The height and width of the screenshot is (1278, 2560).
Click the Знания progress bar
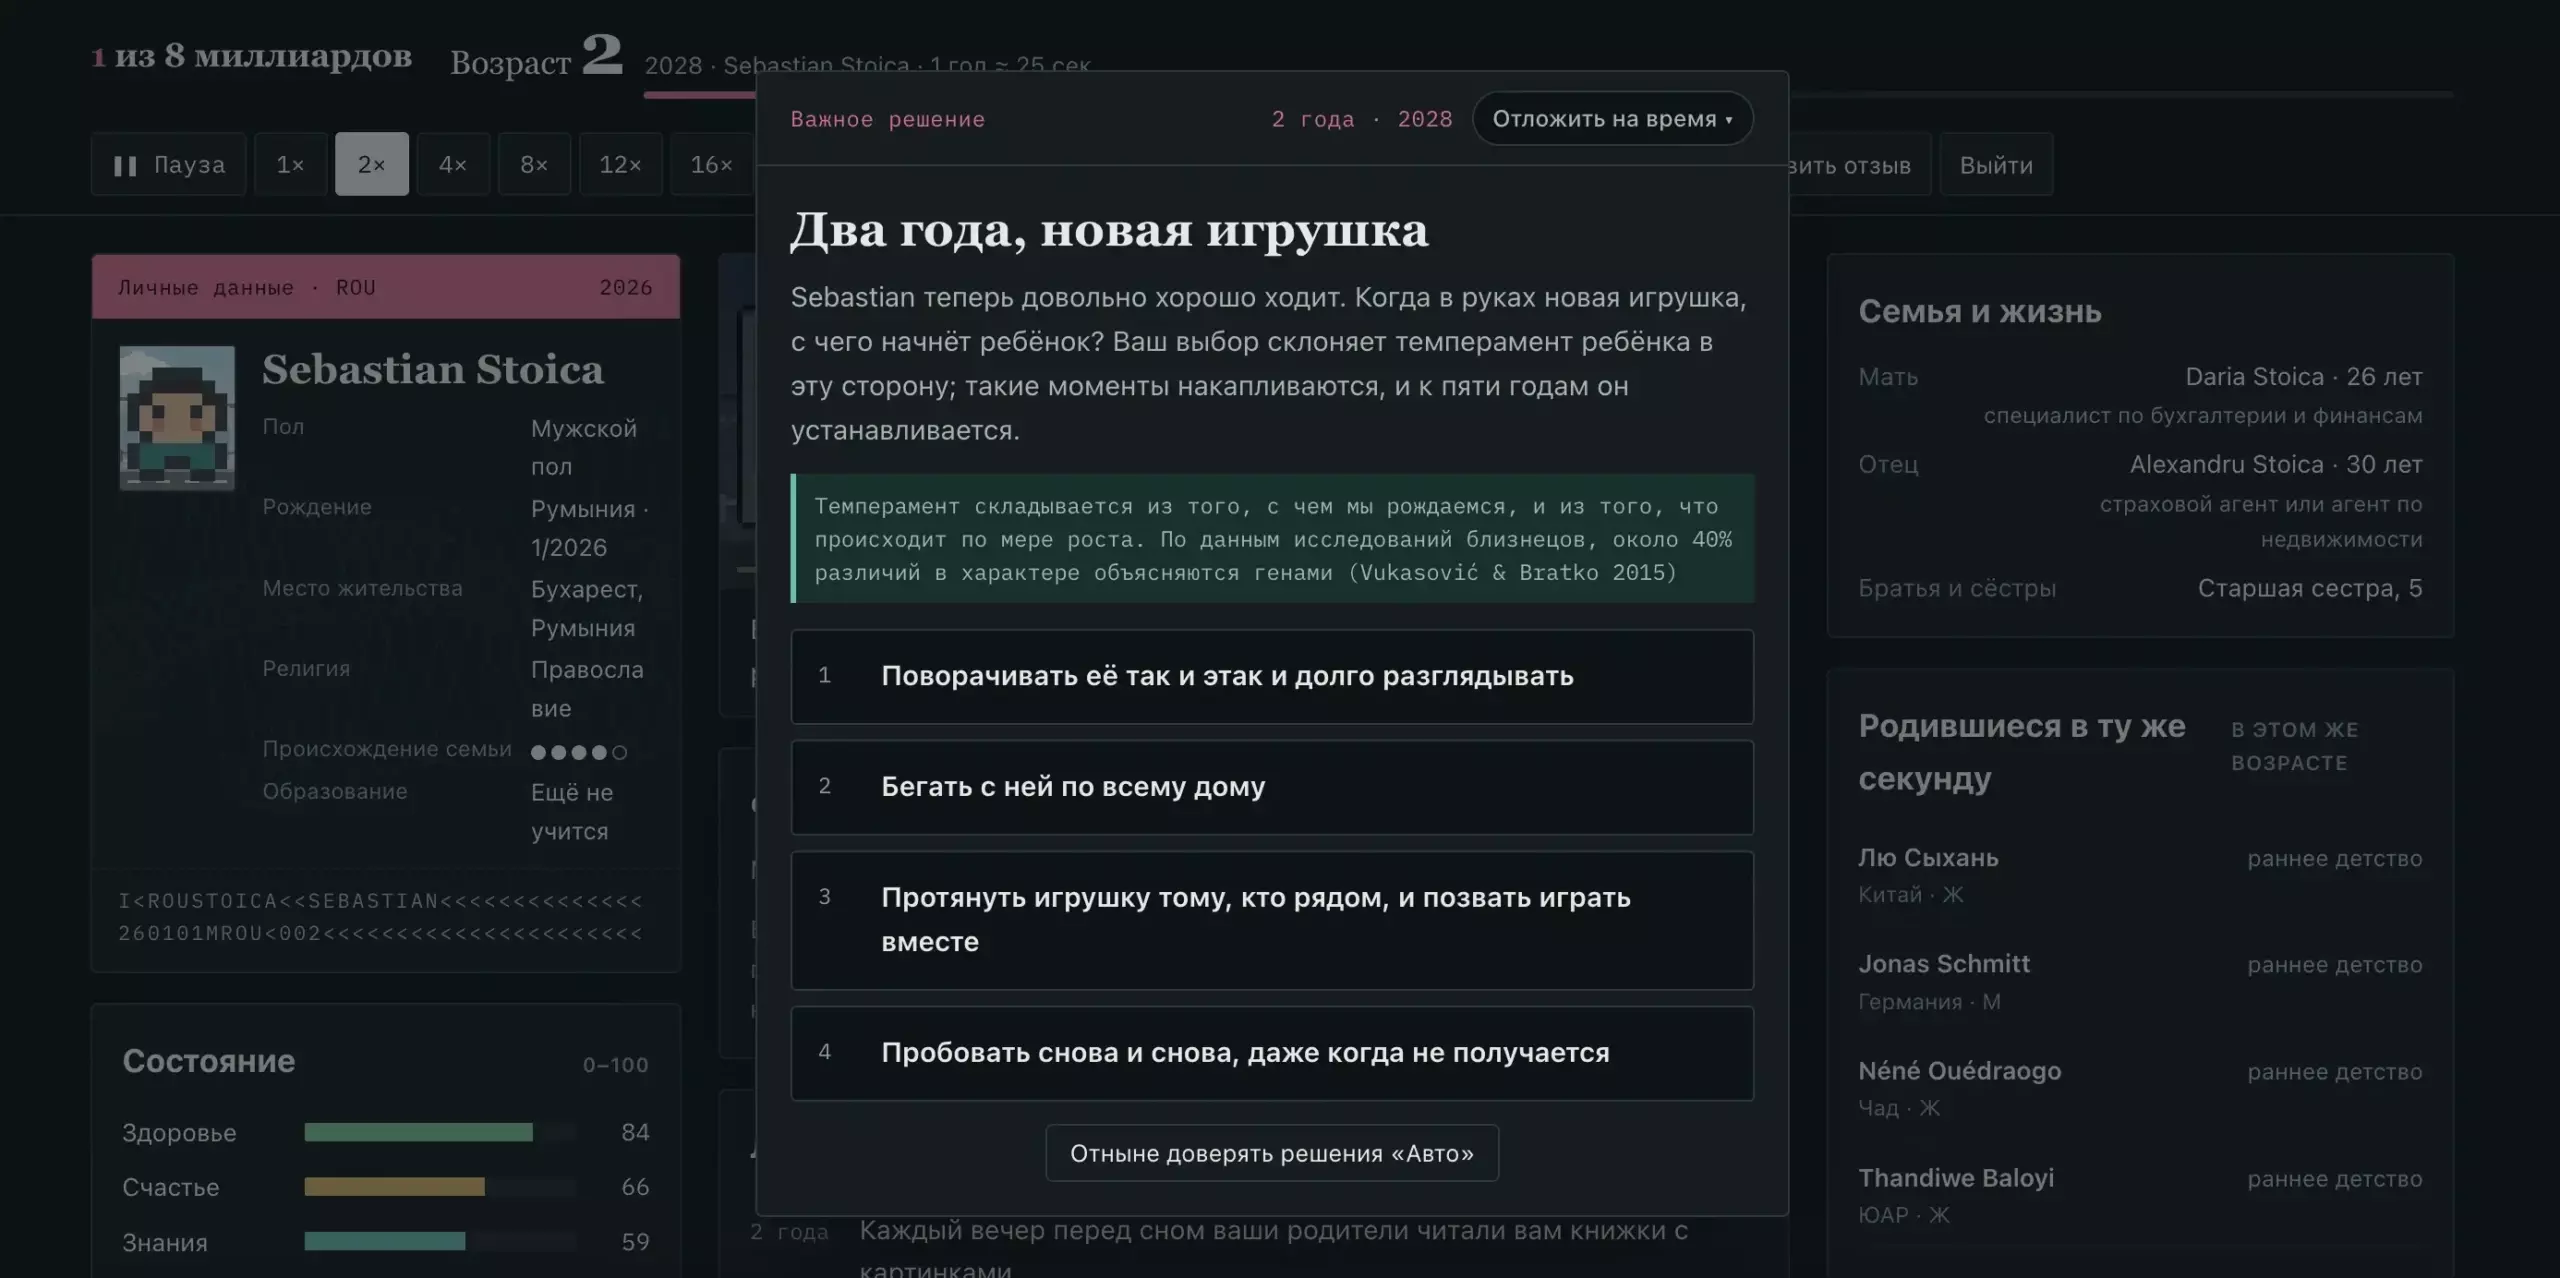point(440,1241)
